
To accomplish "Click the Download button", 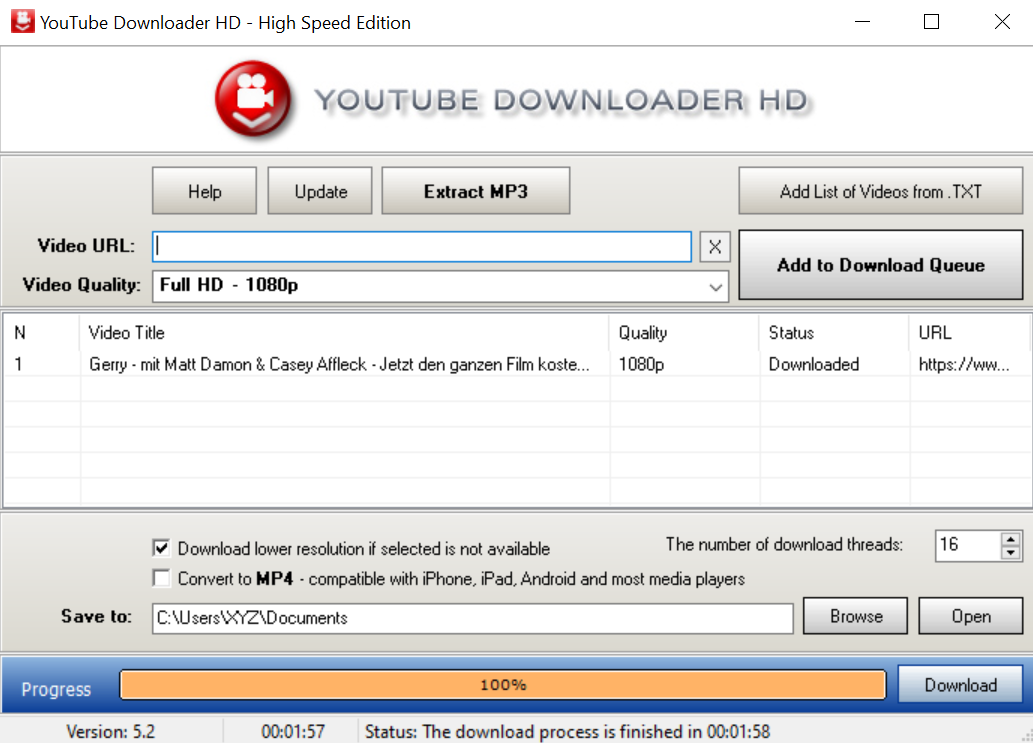I will [x=961, y=685].
